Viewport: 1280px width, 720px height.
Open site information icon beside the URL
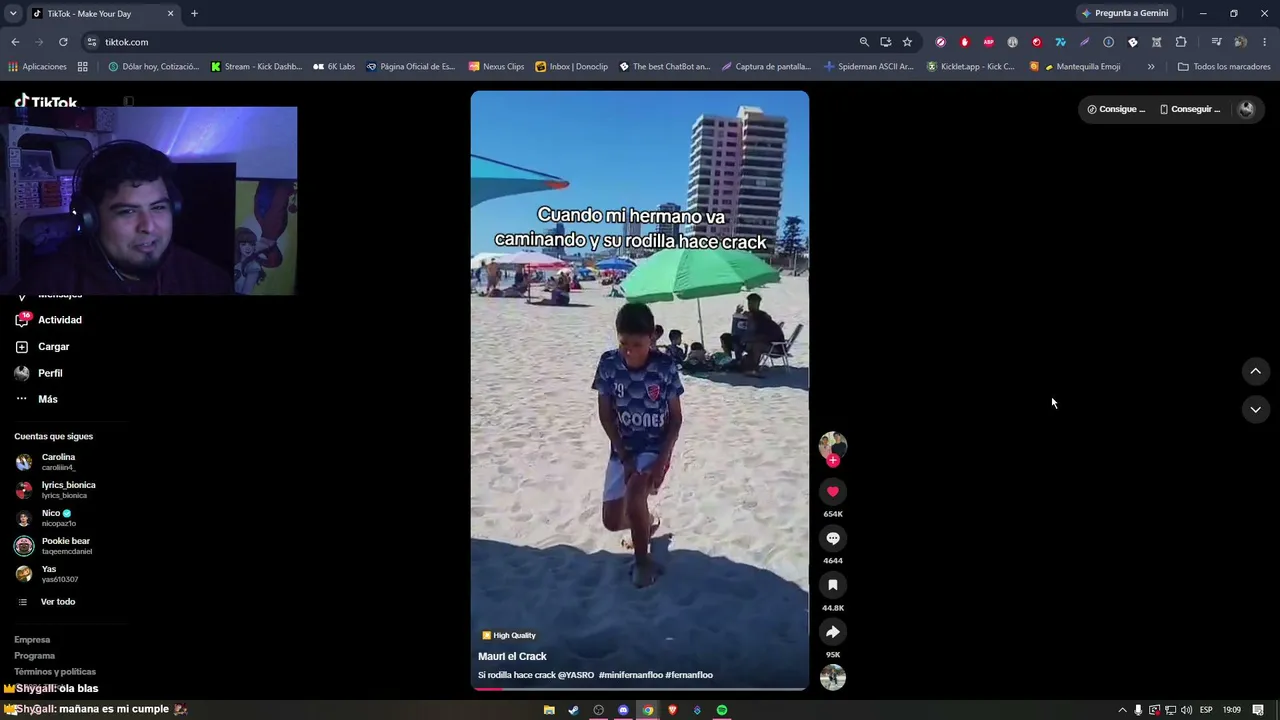[x=92, y=42]
